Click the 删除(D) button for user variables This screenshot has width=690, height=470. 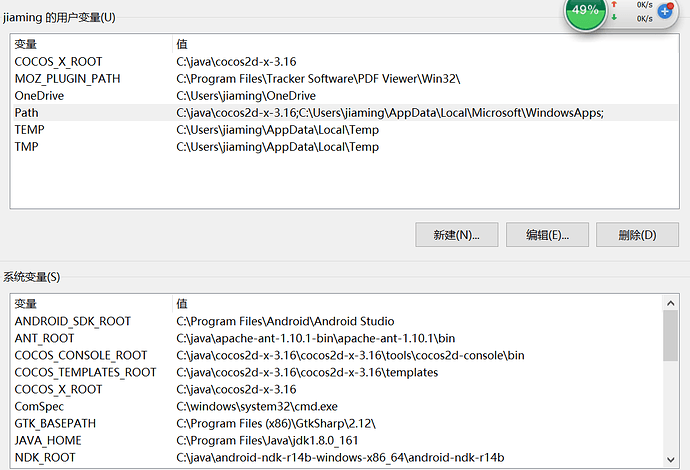(x=637, y=235)
